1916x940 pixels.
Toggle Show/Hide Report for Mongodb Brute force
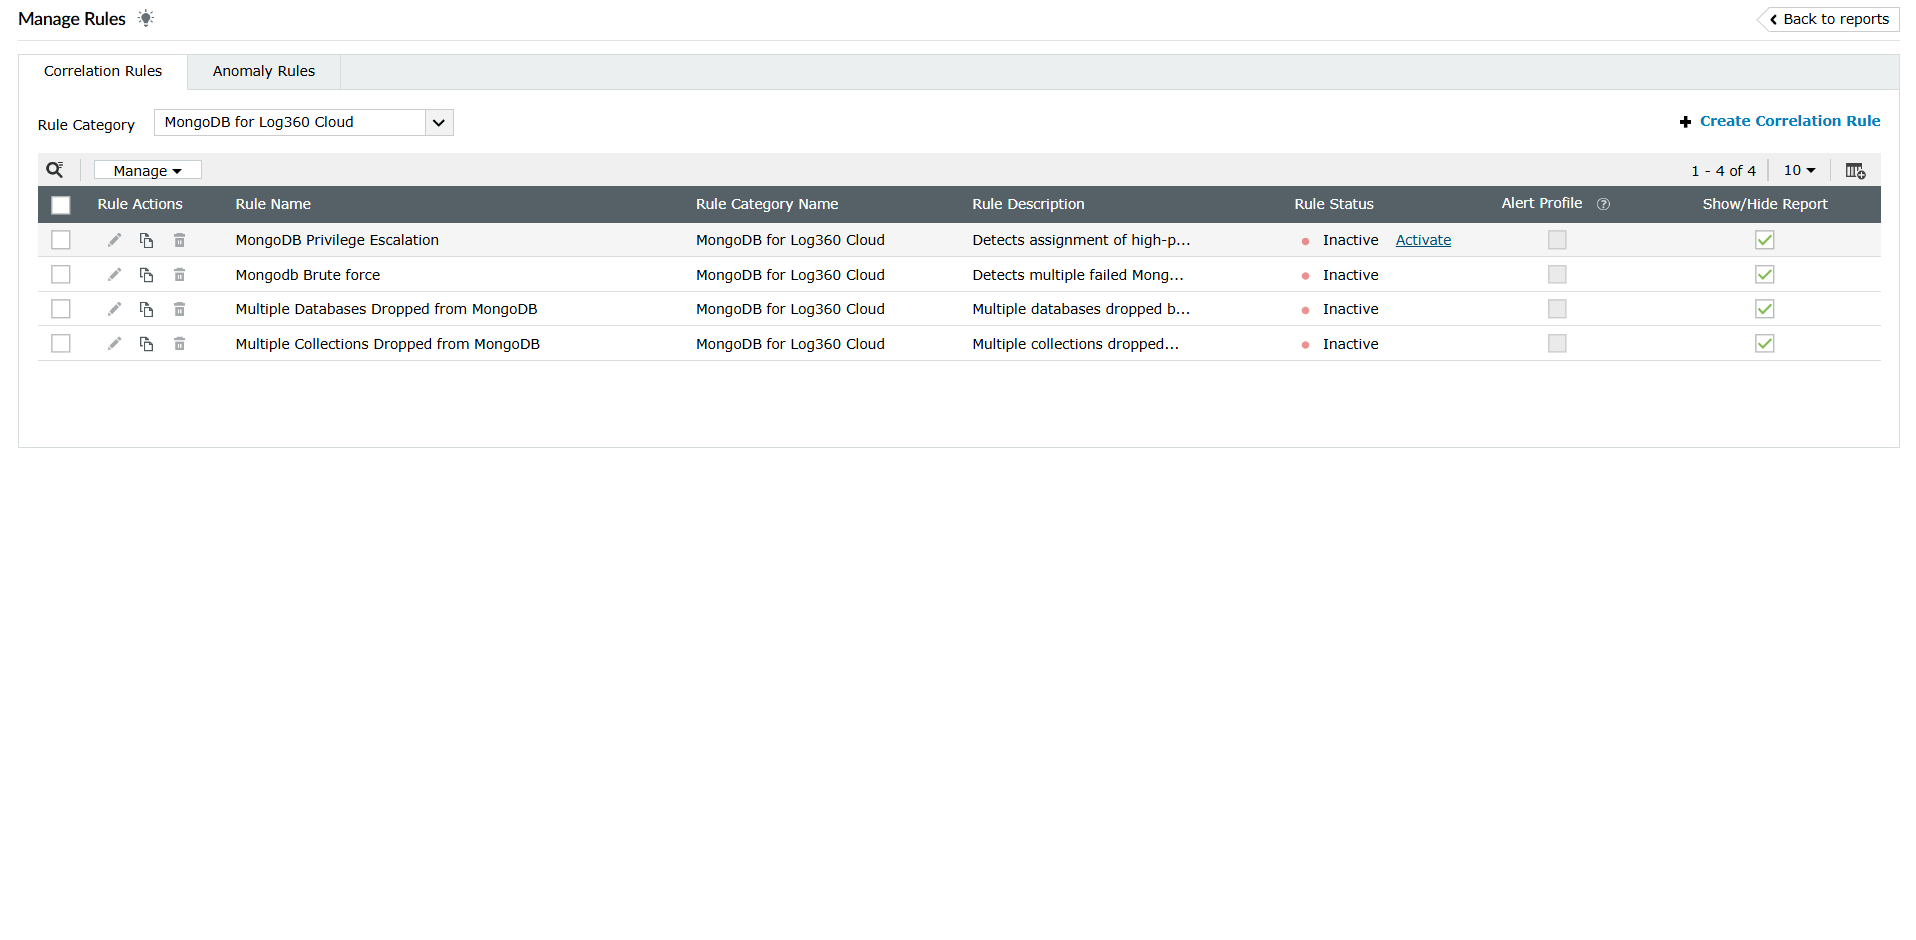click(x=1765, y=274)
